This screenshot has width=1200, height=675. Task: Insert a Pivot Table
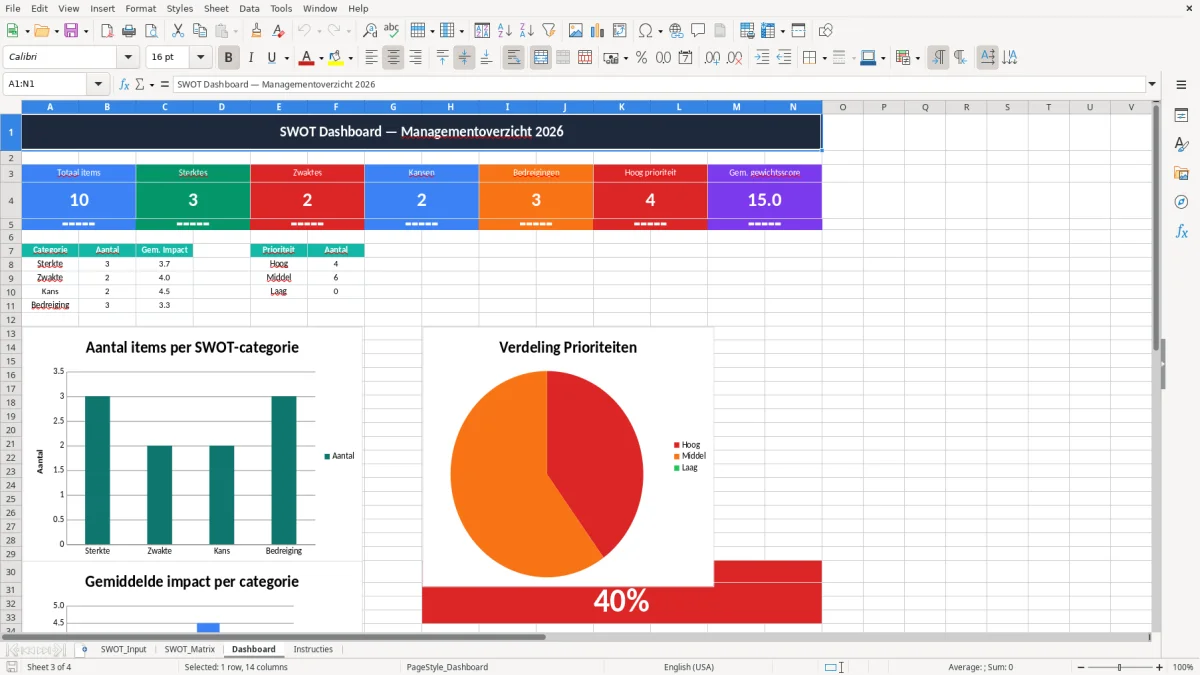(620, 31)
